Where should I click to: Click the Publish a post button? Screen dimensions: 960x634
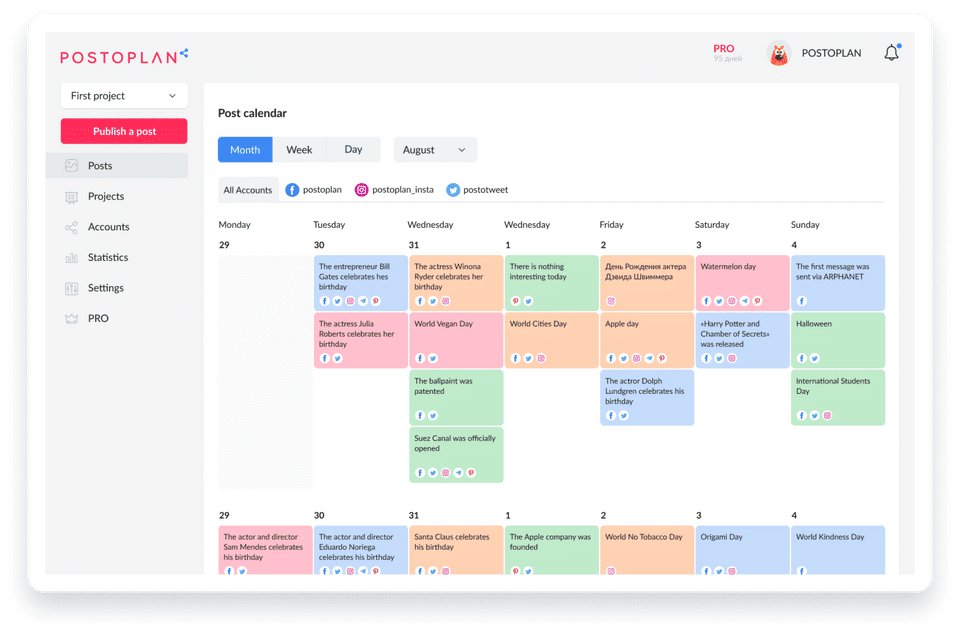pyautogui.click(x=124, y=132)
